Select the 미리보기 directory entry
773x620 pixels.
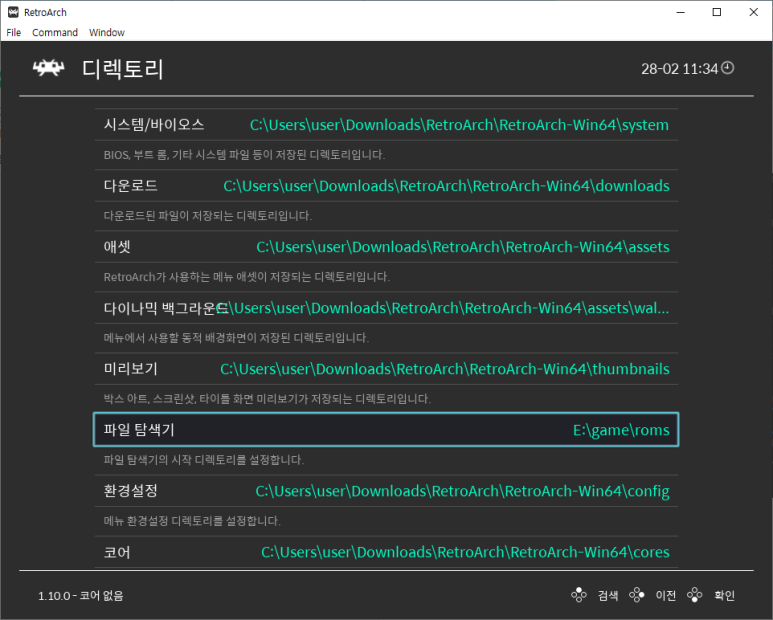386,369
